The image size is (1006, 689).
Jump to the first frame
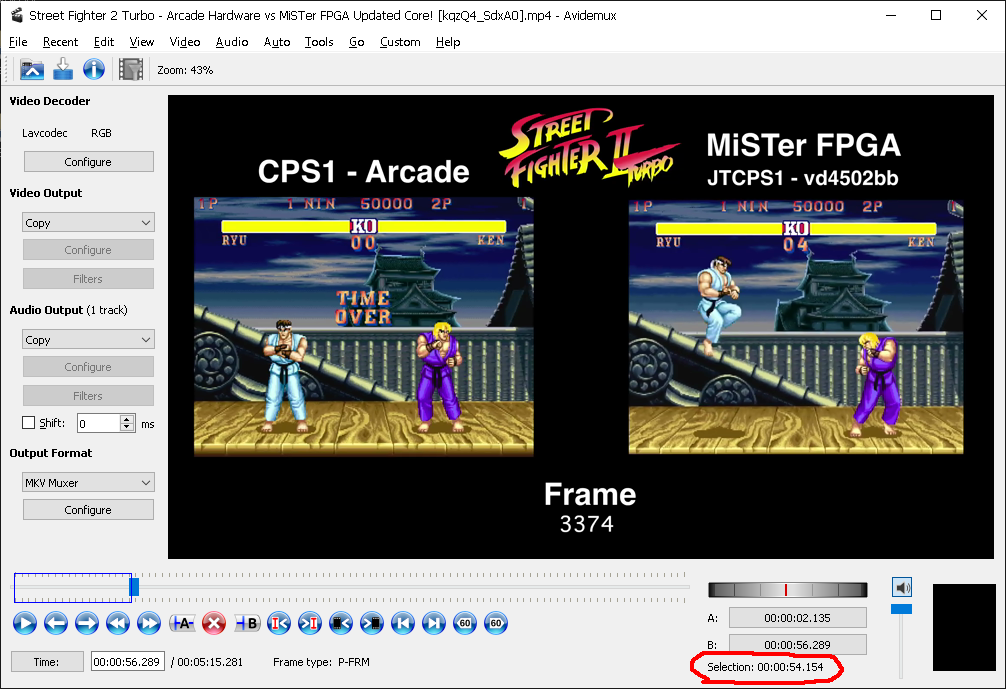pyautogui.click(x=403, y=623)
